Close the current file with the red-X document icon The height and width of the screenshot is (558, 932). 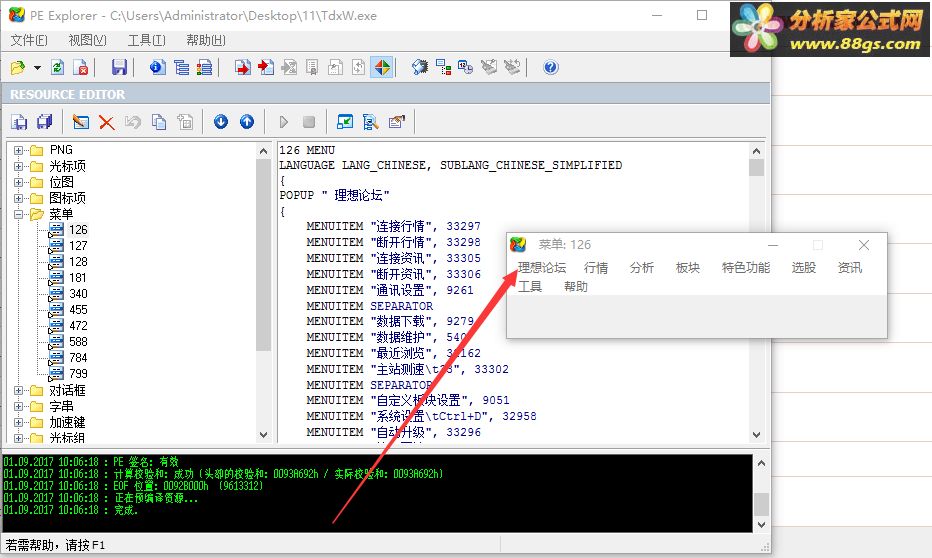coord(81,68)
